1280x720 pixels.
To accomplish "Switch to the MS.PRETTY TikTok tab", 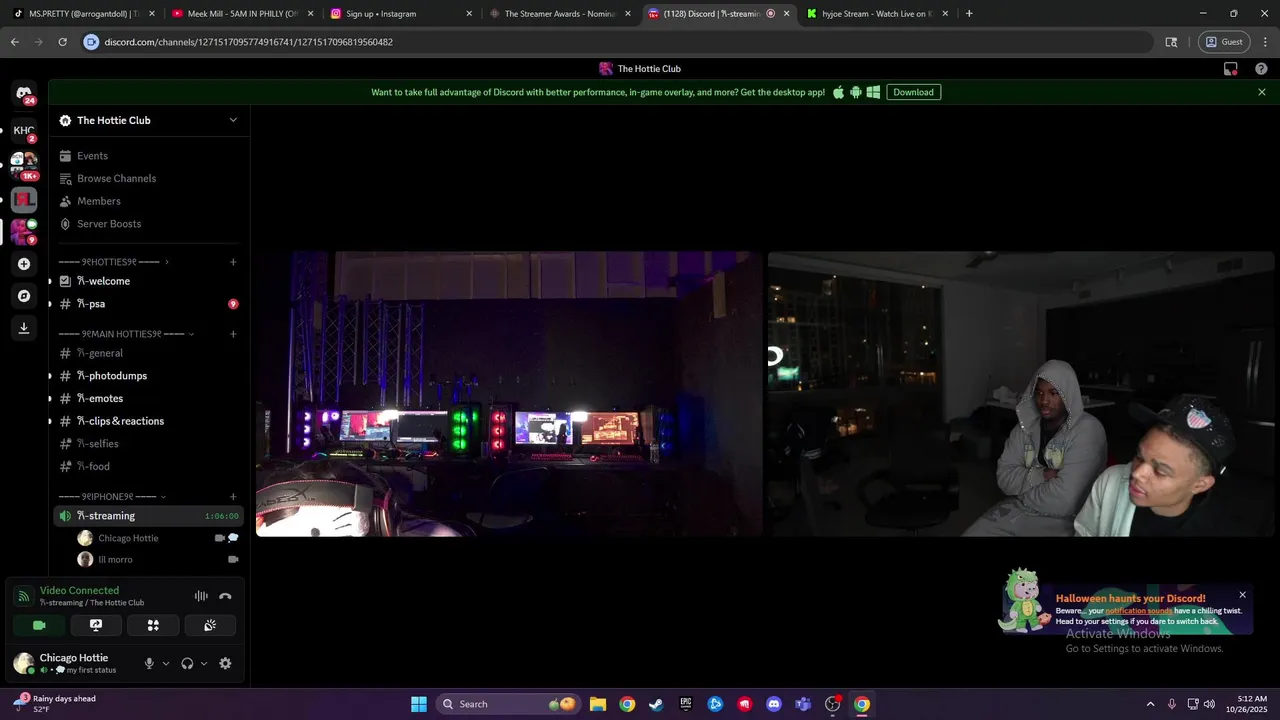I will pos(83,14).
